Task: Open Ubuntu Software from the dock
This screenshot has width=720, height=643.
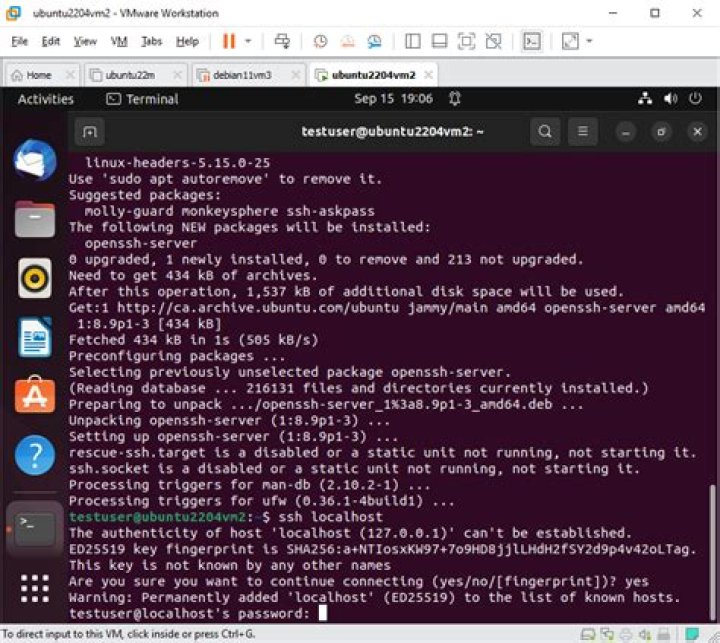Action: coord(35,395)
